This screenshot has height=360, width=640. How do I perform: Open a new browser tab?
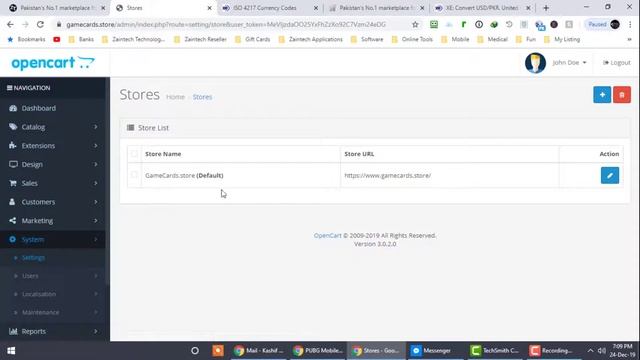546,8
